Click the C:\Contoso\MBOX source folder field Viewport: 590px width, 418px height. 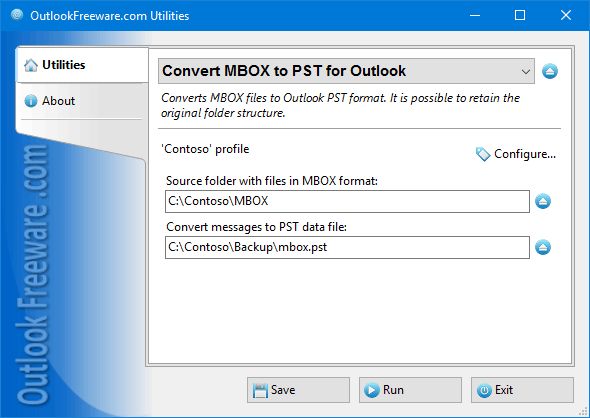pos(347,201)
